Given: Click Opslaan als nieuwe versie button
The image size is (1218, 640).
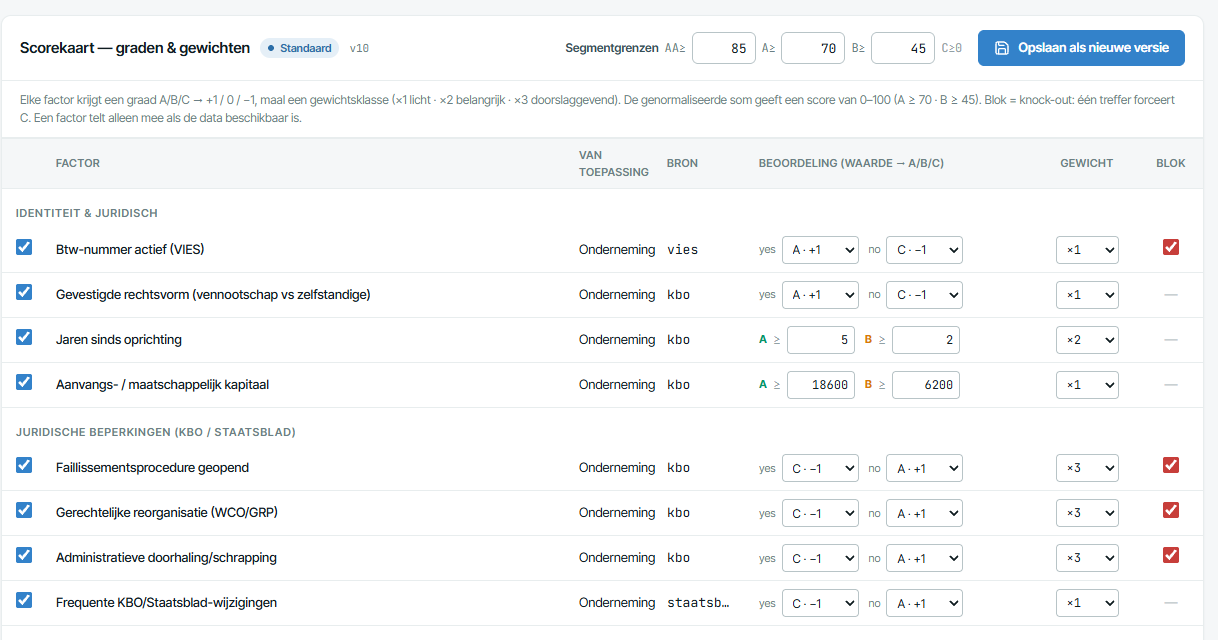Looking at the screenshot, I should click(x=1081, y=48).
